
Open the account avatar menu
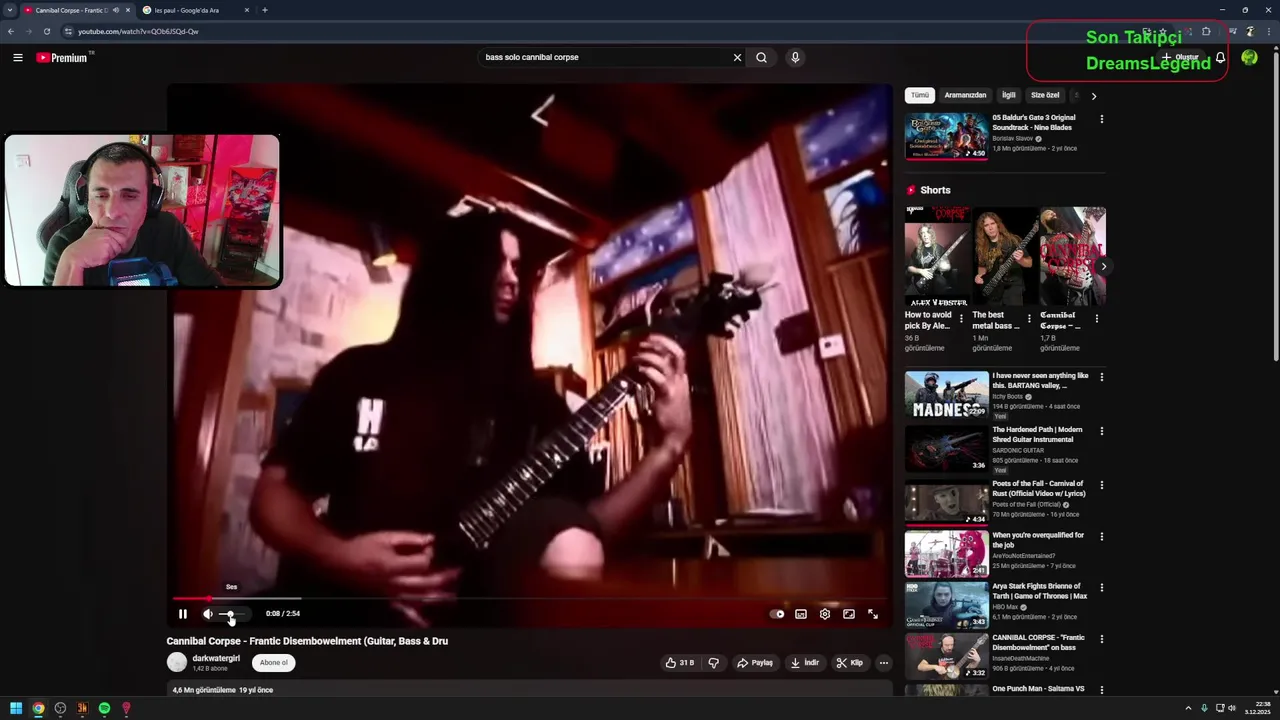(1249, 57)
